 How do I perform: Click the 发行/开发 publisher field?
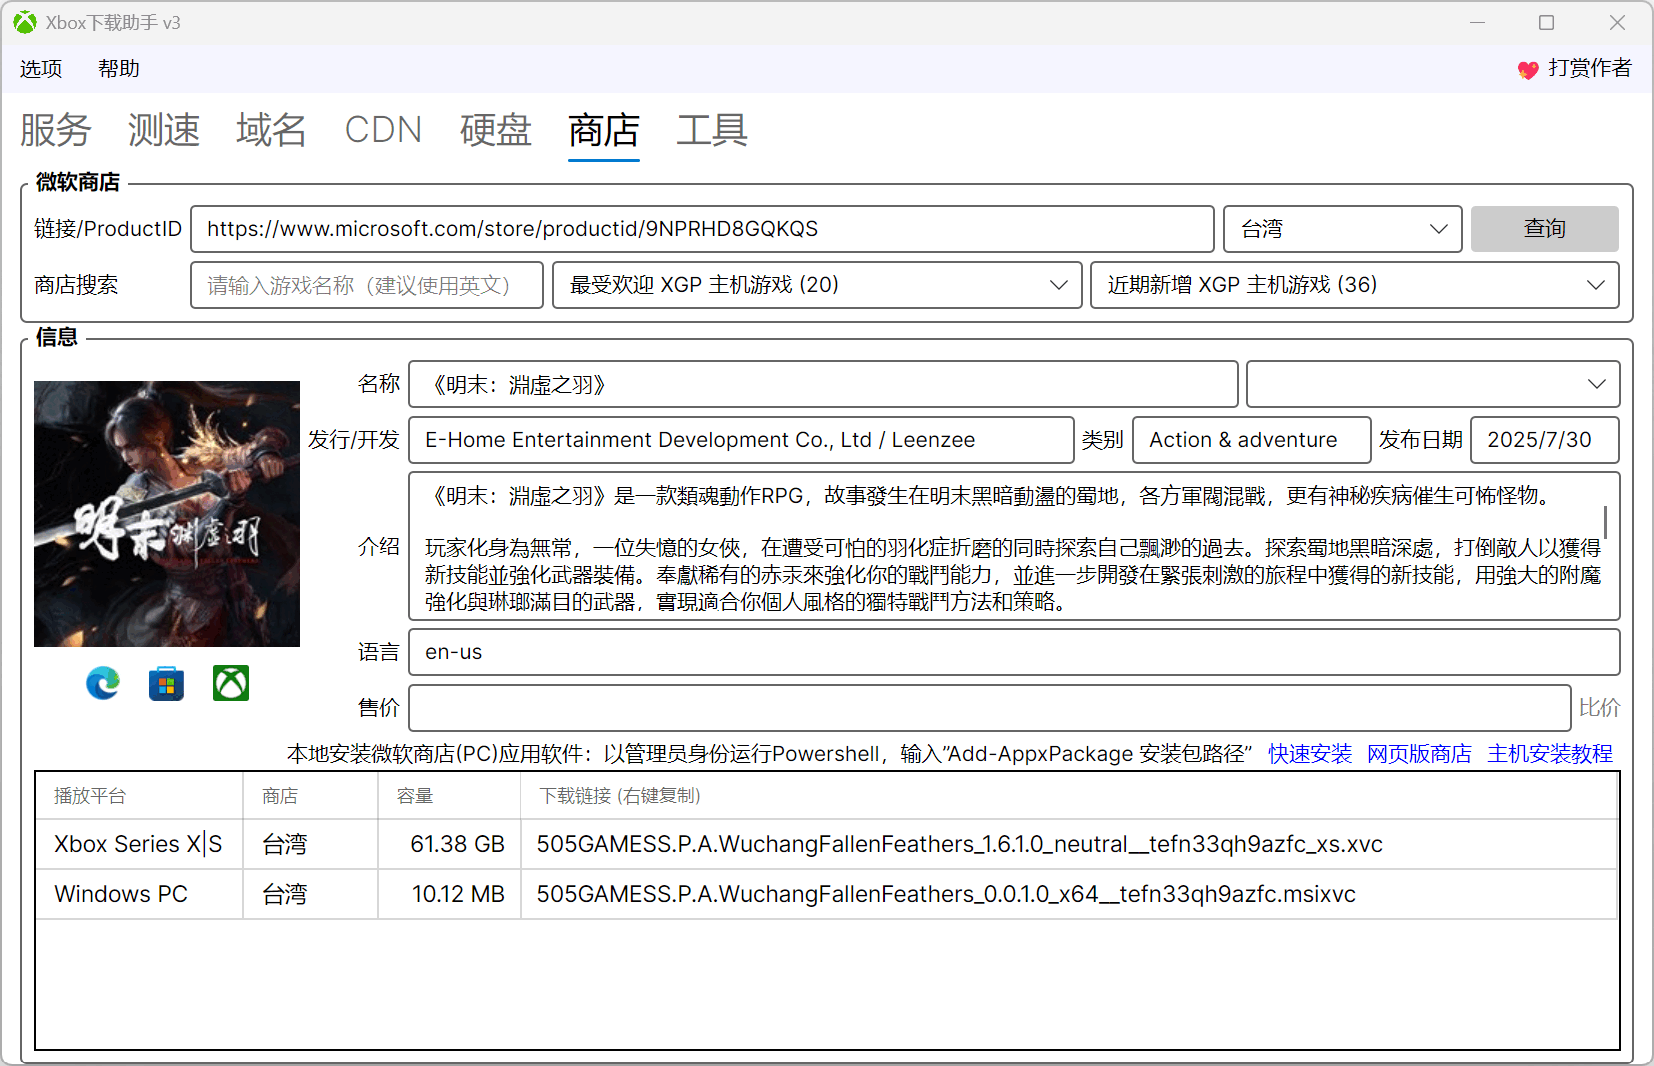coord(741,440)
